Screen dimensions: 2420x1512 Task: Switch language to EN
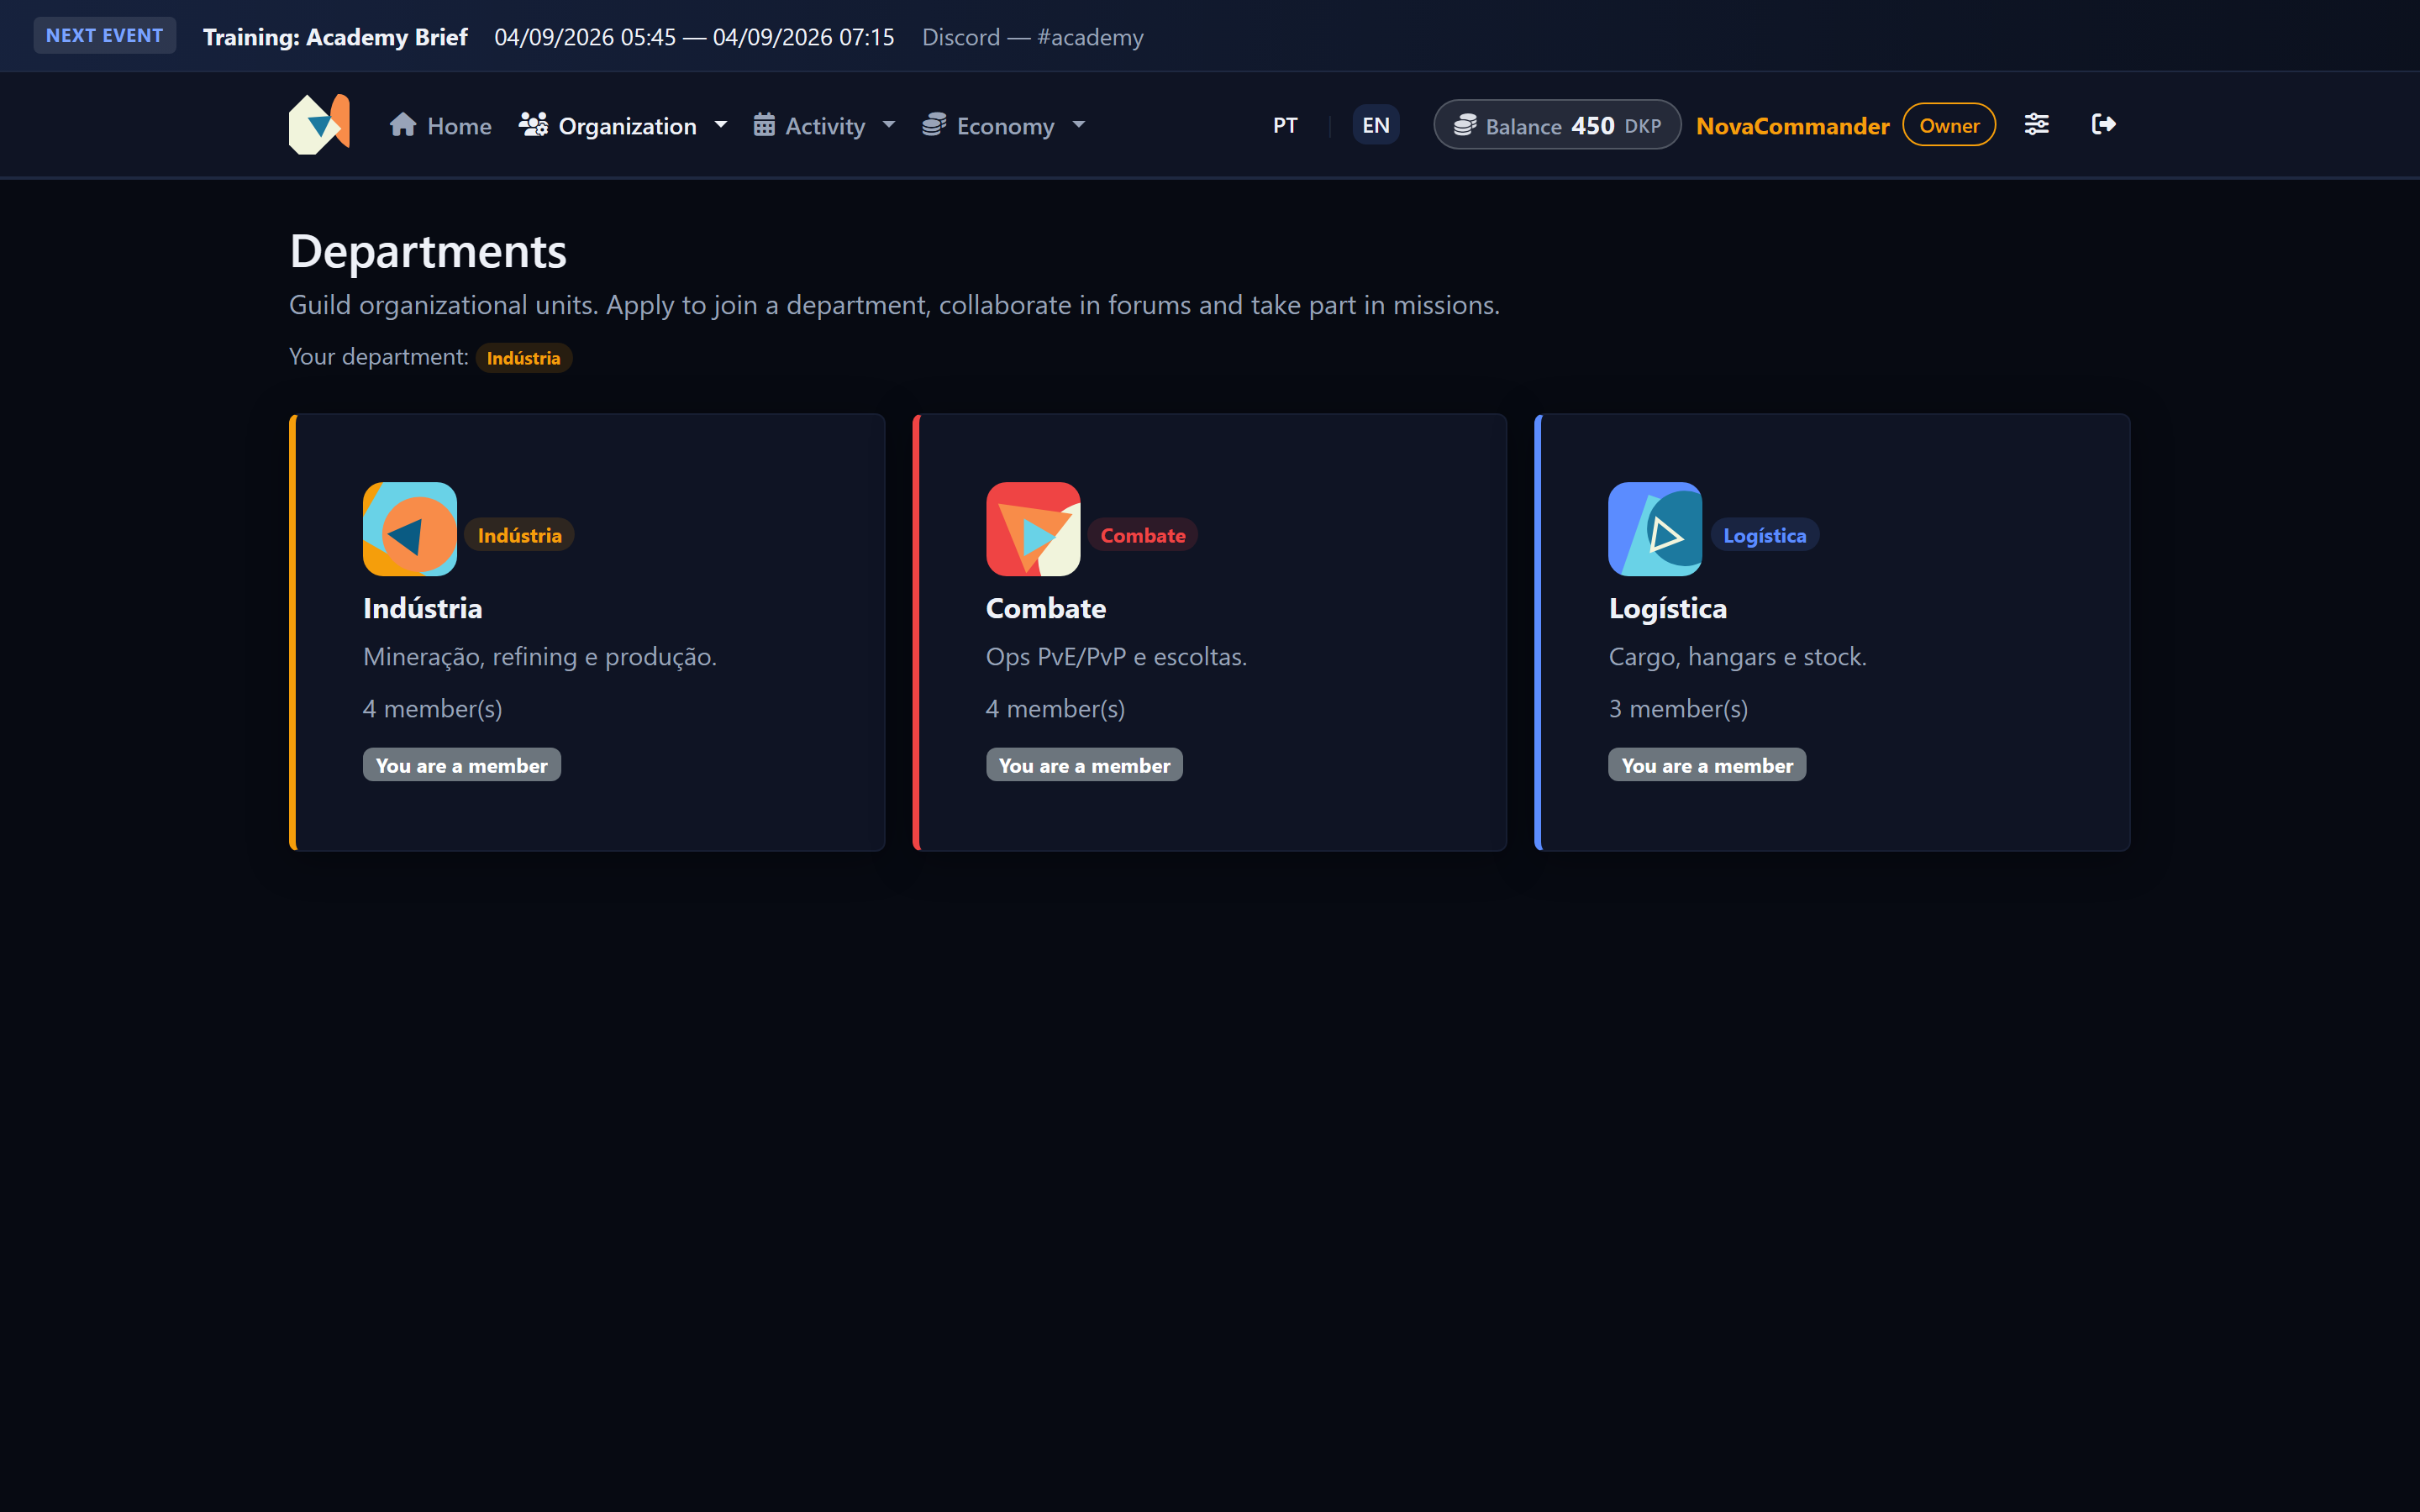(x=1376, y=125)
